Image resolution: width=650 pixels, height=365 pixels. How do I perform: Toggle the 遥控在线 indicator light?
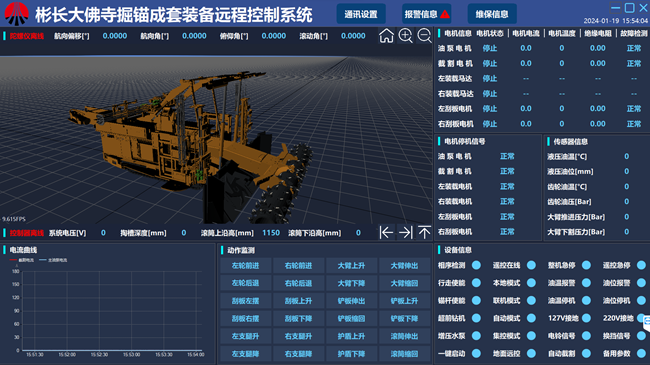pyautogui.click(x=531, y=265)
